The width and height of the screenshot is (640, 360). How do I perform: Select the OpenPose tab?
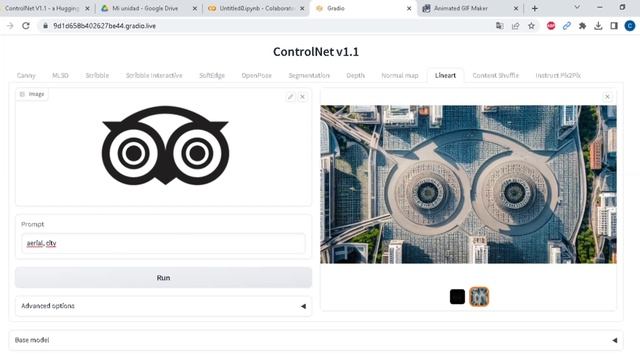(256, 76)
